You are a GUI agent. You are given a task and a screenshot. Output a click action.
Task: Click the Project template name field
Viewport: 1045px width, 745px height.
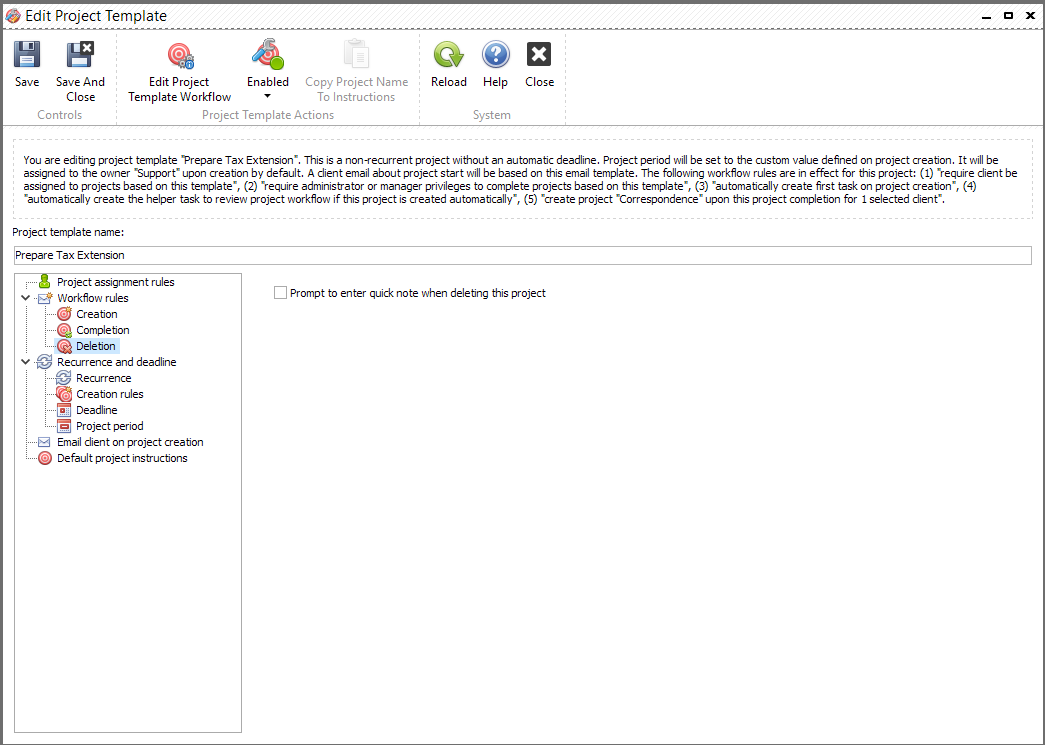(x=522, y=255)
